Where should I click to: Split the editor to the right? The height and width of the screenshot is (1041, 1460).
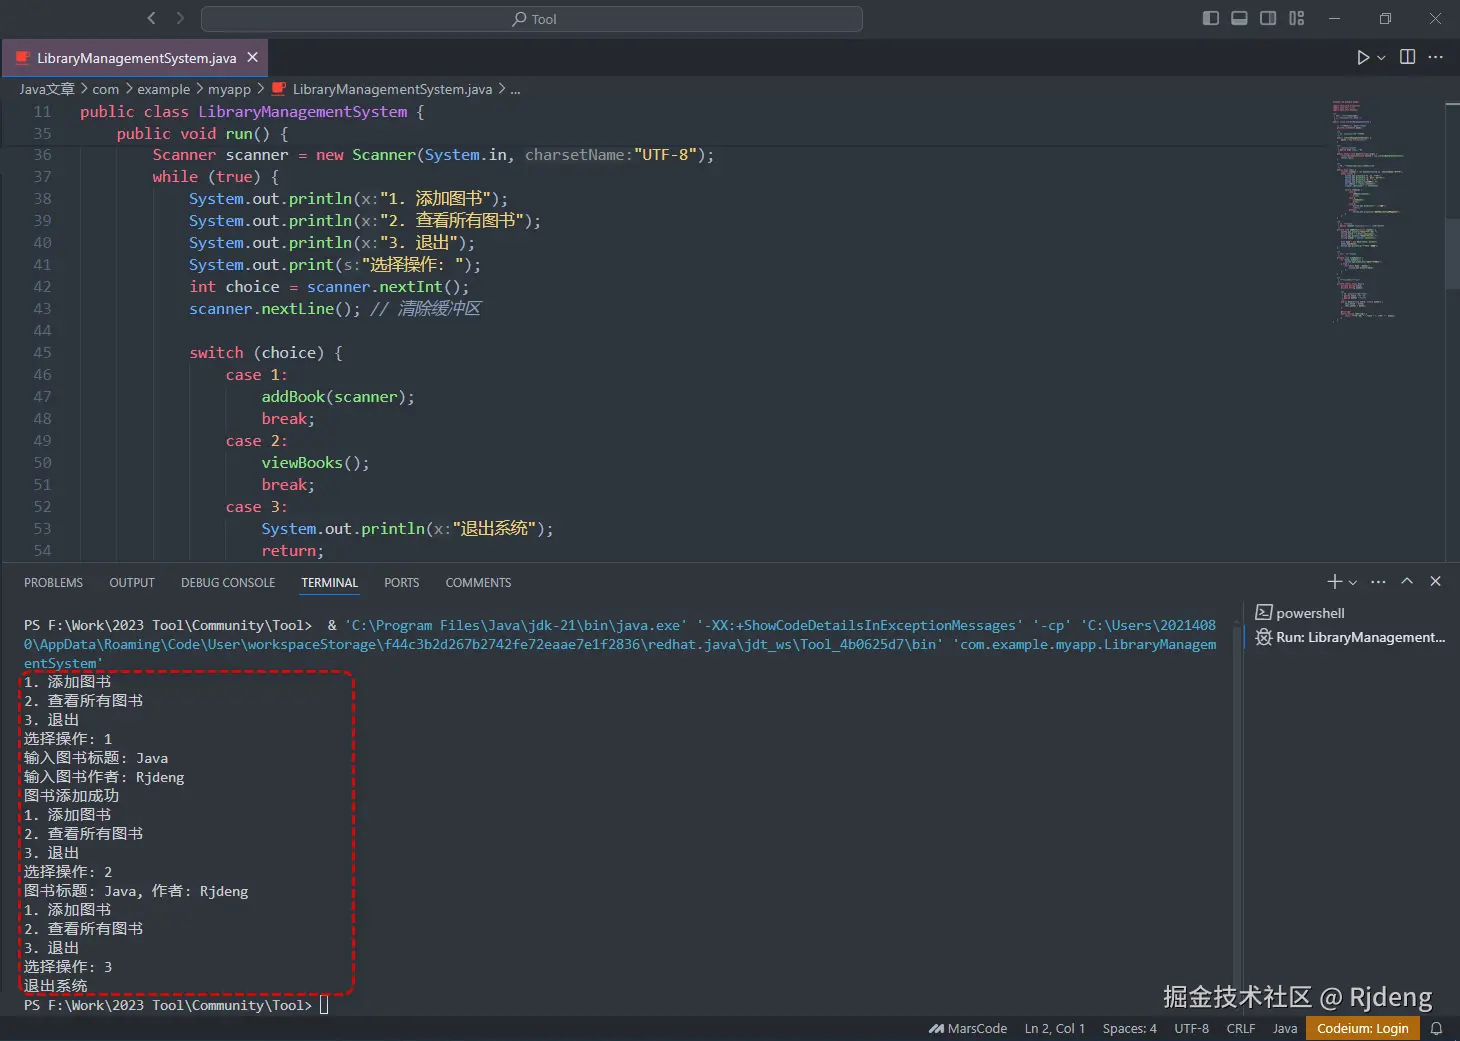tap(1407, 57)
